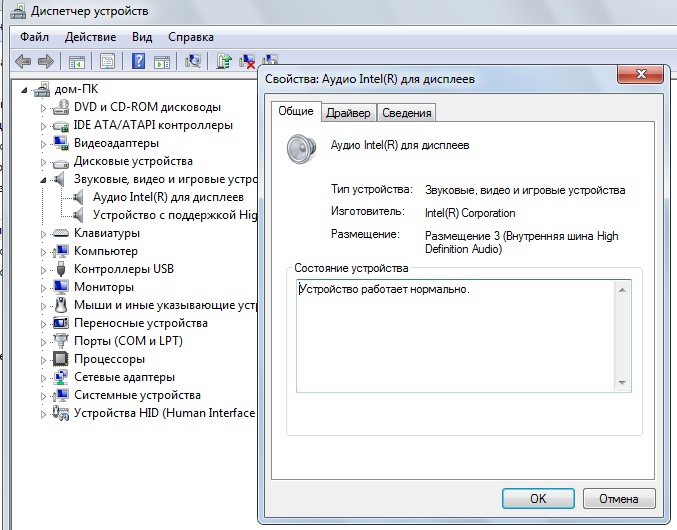
Task: Click the blue question-mark Help toolbar icon
Action: coord(138,61)
